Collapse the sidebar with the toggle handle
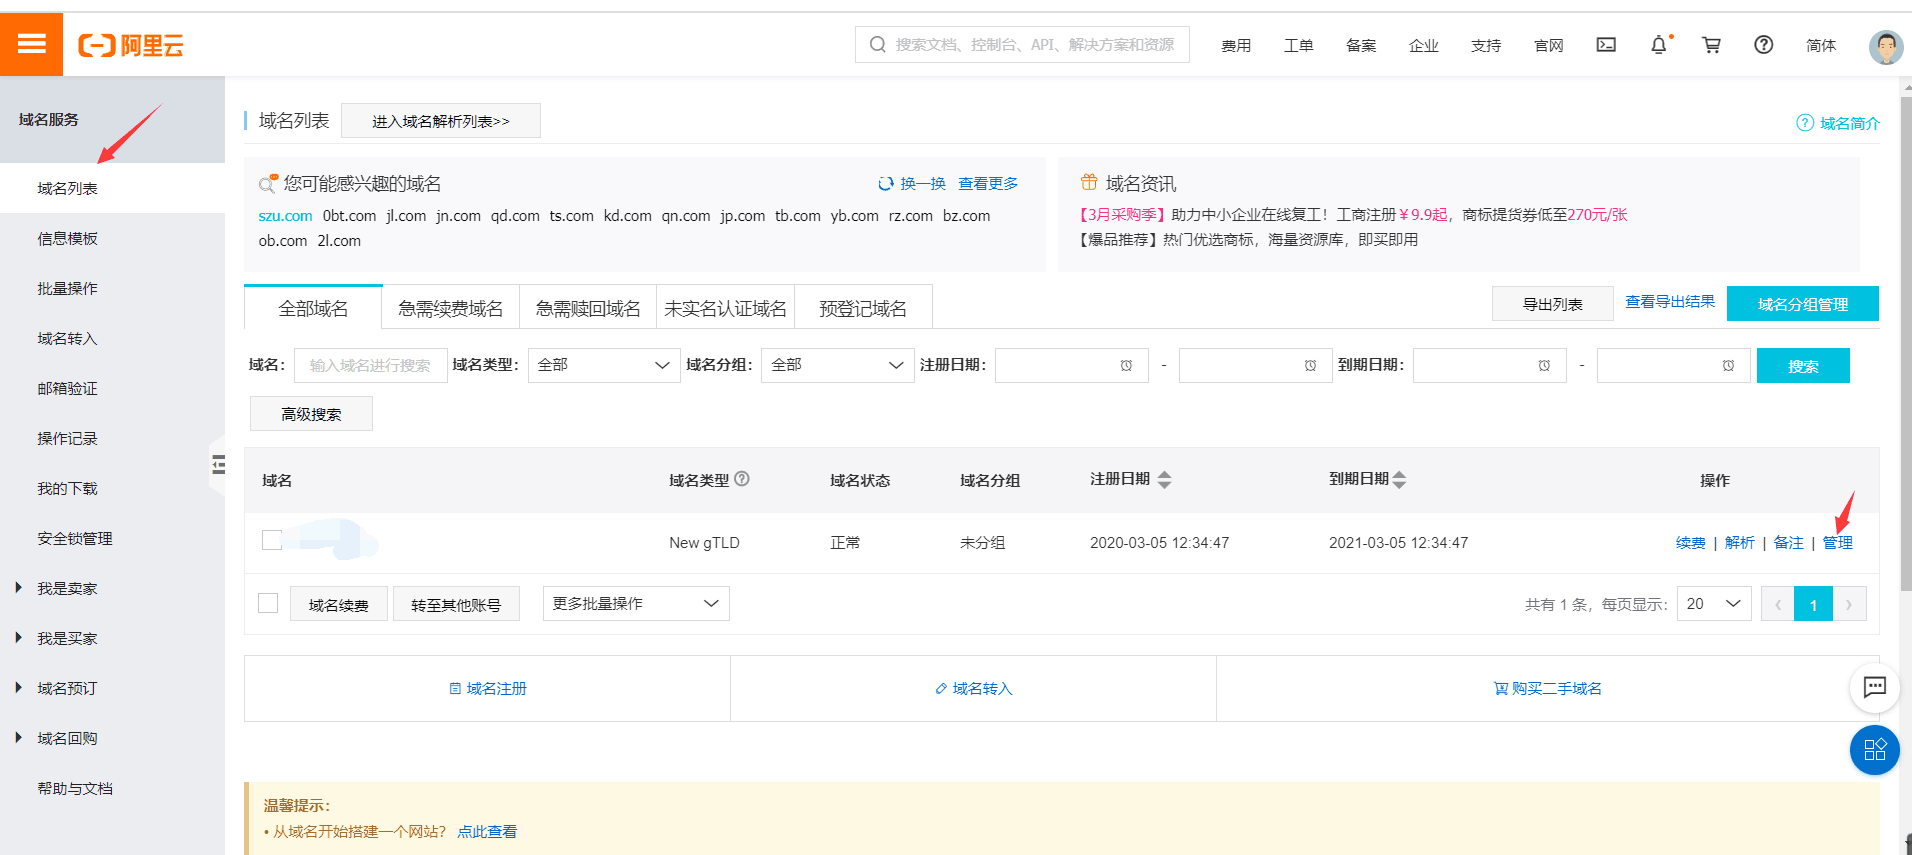The height and width of the screenshot is (855, 1912). (x=218, y=464)
